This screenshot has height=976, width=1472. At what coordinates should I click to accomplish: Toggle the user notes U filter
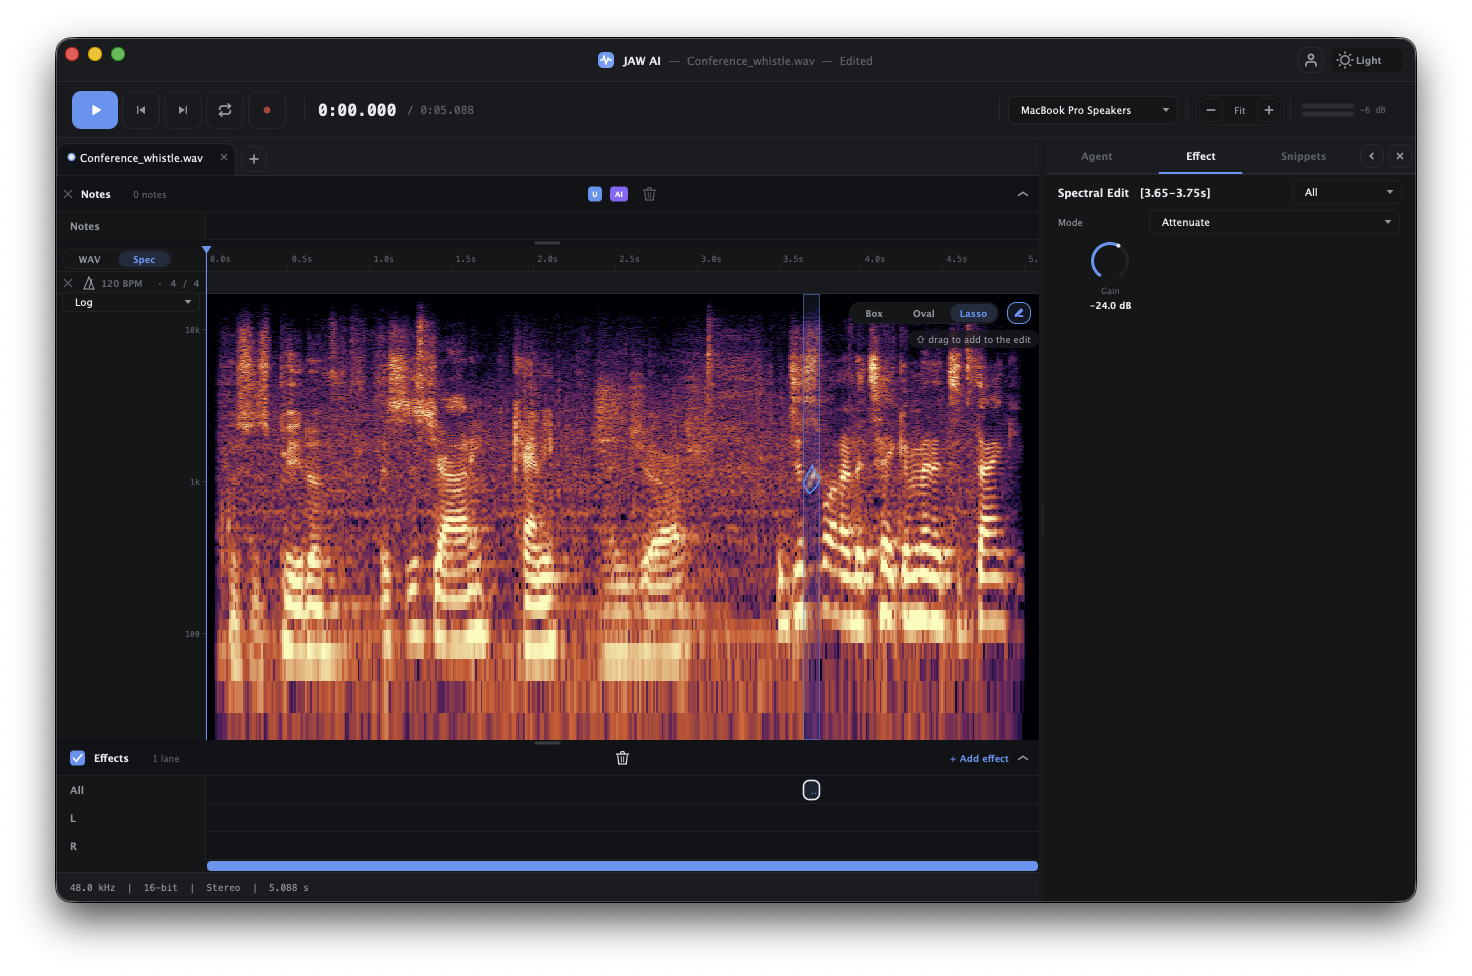(x=595, y=194)
